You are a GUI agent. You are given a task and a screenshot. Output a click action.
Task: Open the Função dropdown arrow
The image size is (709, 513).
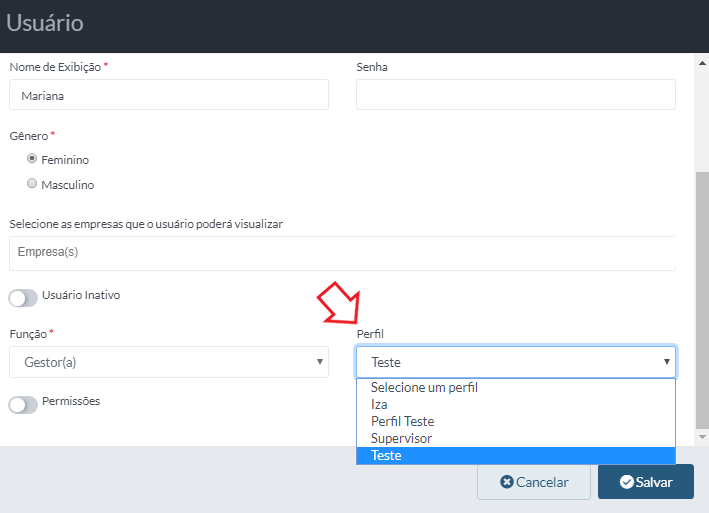pos(320,362)
